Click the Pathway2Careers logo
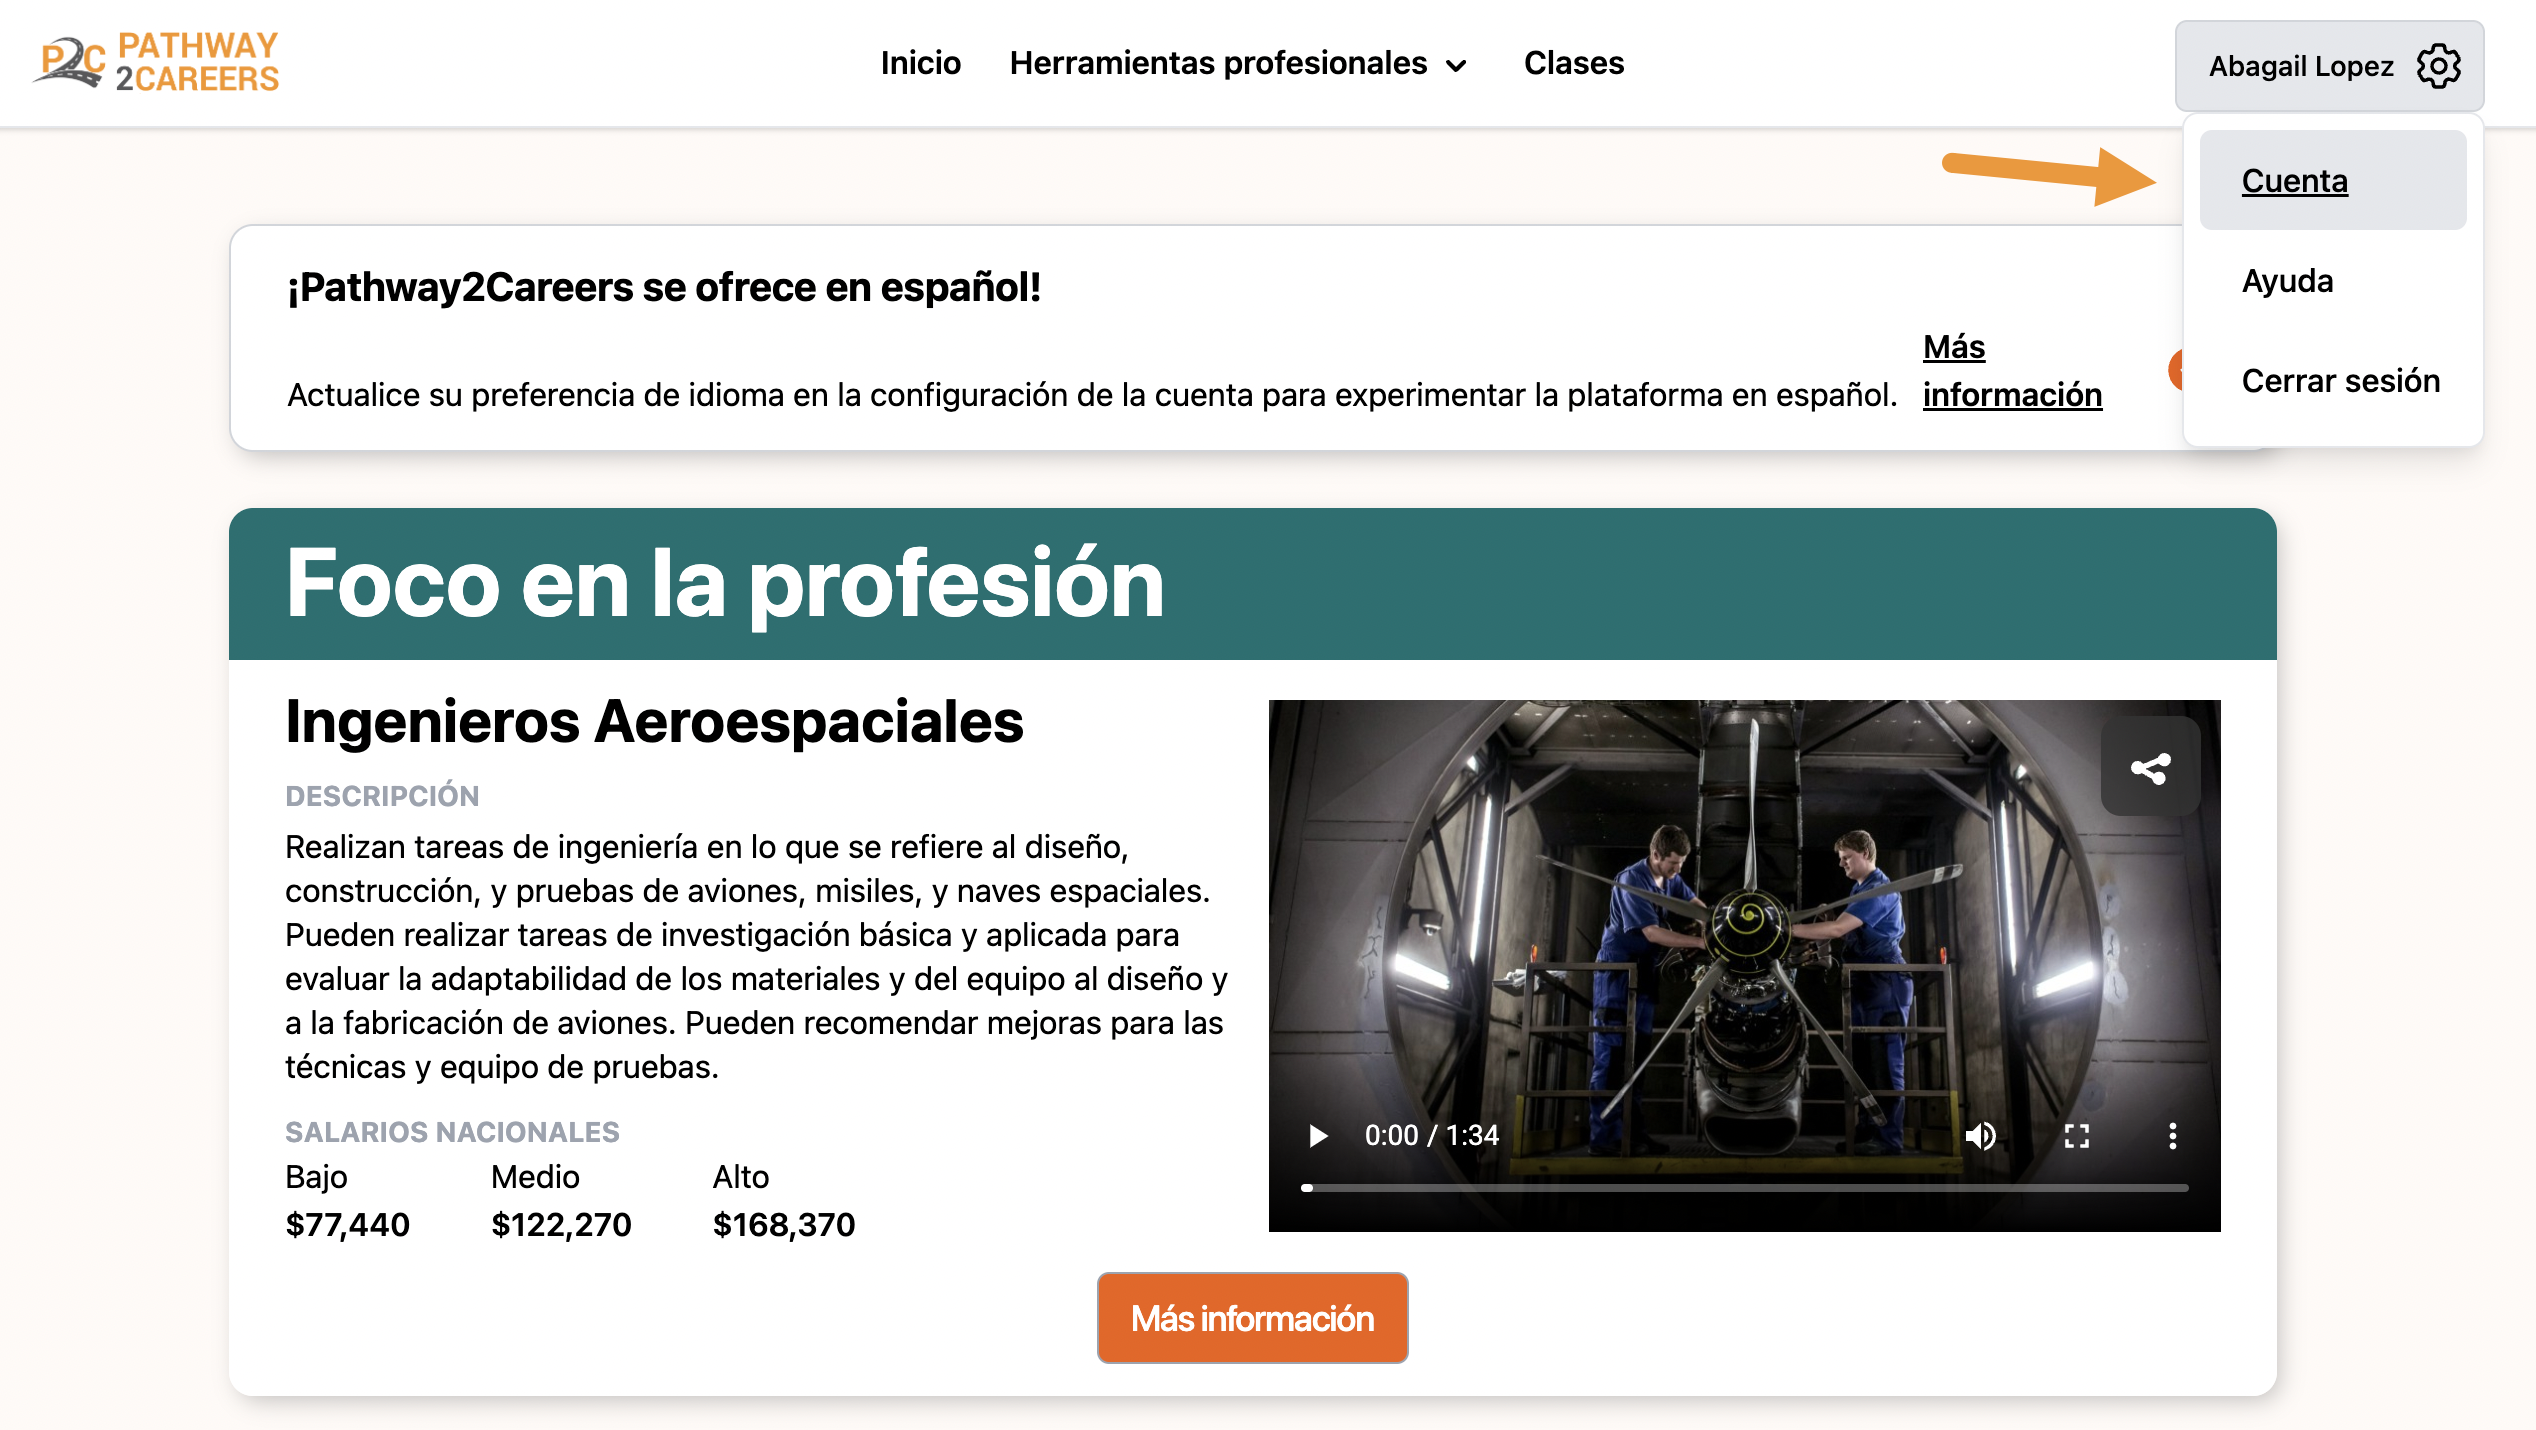The image size is (2536, 1430). [157, 62]
